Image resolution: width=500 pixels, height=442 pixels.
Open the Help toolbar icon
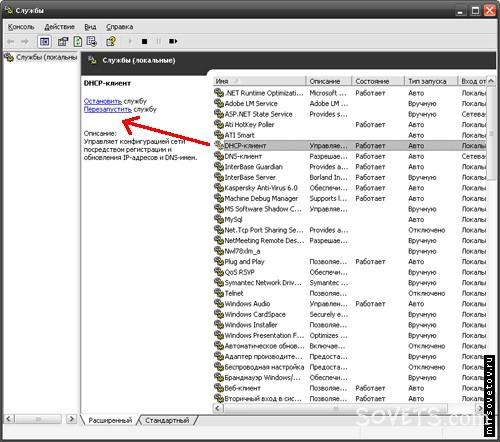click(x=111, y=41)
